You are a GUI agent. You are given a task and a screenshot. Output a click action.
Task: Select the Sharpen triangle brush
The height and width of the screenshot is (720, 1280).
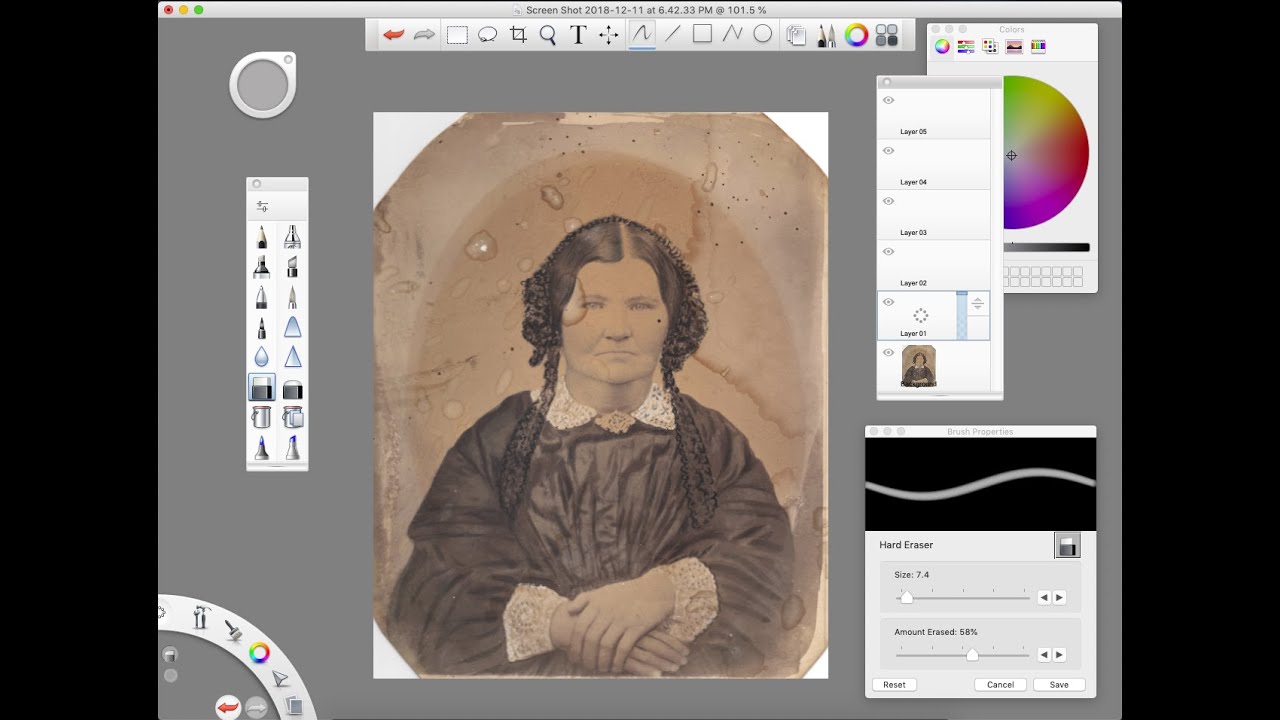click(292, 357)
